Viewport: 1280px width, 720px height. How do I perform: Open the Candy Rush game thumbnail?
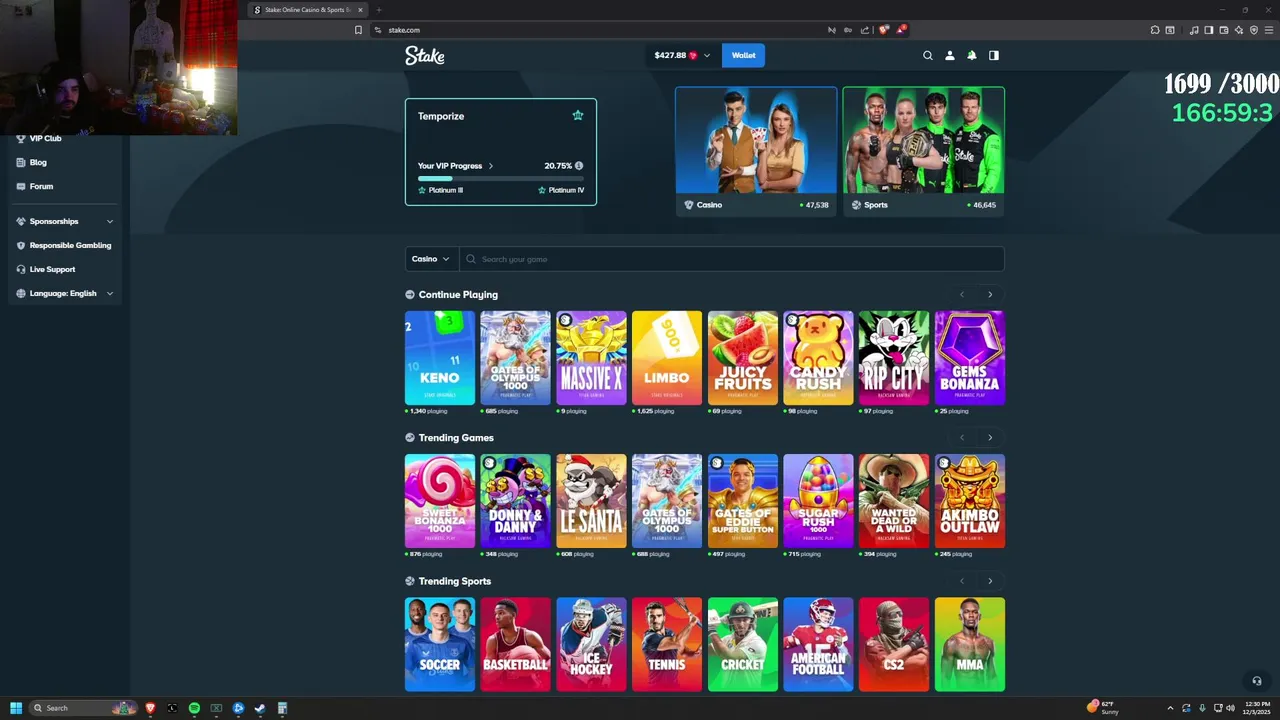(818, 358)
